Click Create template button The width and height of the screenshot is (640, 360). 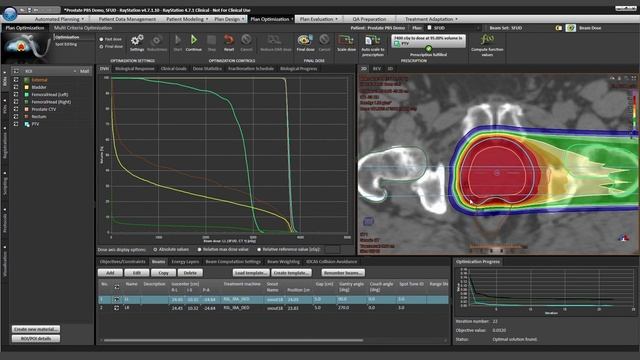pos(291,273)
